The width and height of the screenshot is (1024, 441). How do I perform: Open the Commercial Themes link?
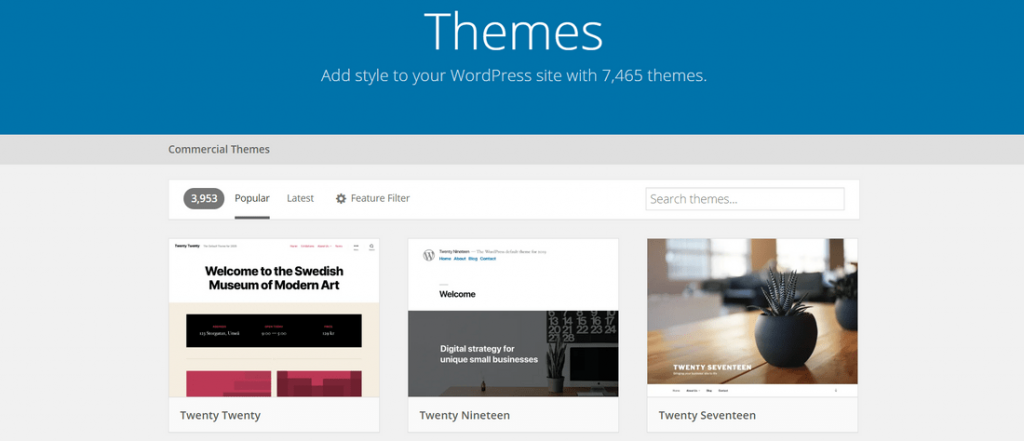219,149
